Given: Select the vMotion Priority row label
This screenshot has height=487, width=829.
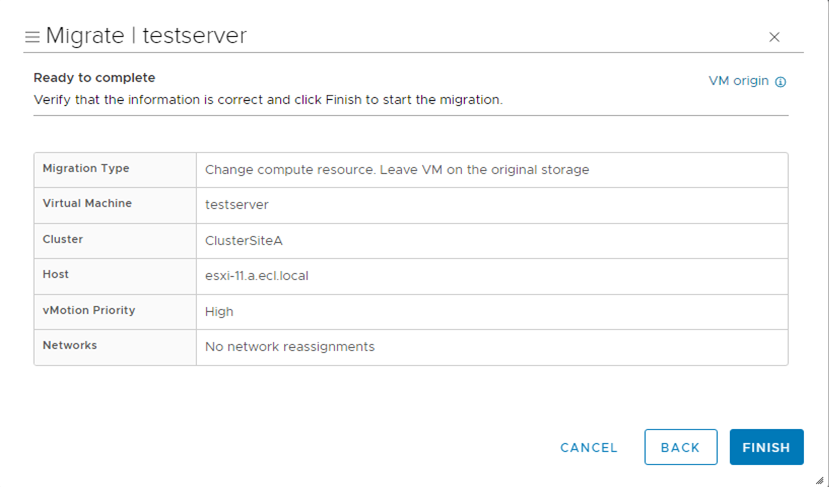Looking at the screenshot, I should click(89, 310).
